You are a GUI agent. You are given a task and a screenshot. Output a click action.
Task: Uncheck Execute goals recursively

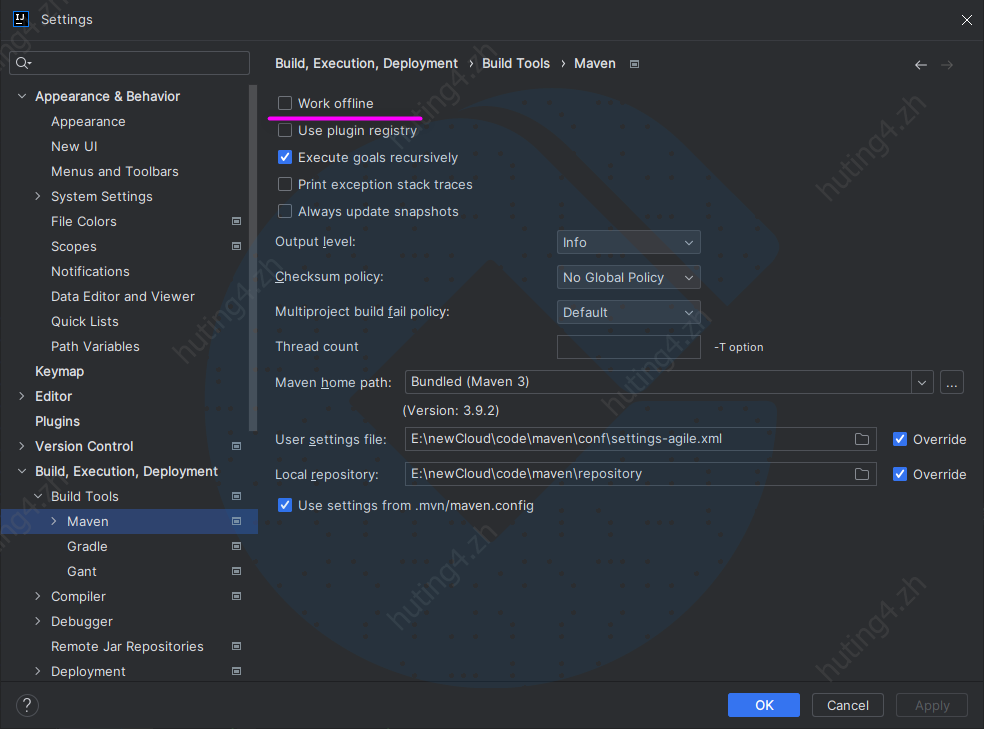(285, 157)
